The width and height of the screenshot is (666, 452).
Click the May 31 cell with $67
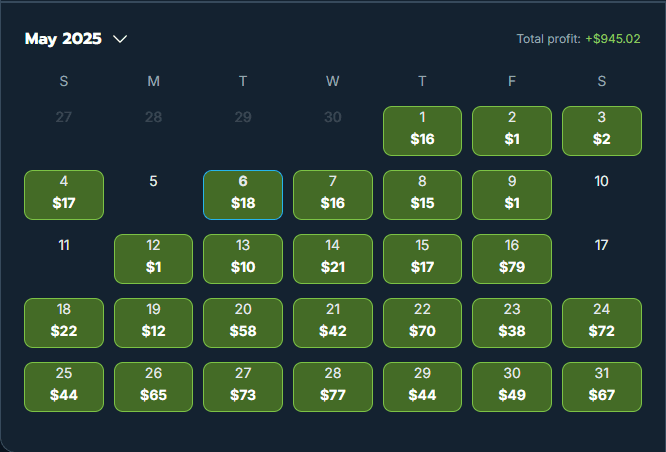(602, 387)
